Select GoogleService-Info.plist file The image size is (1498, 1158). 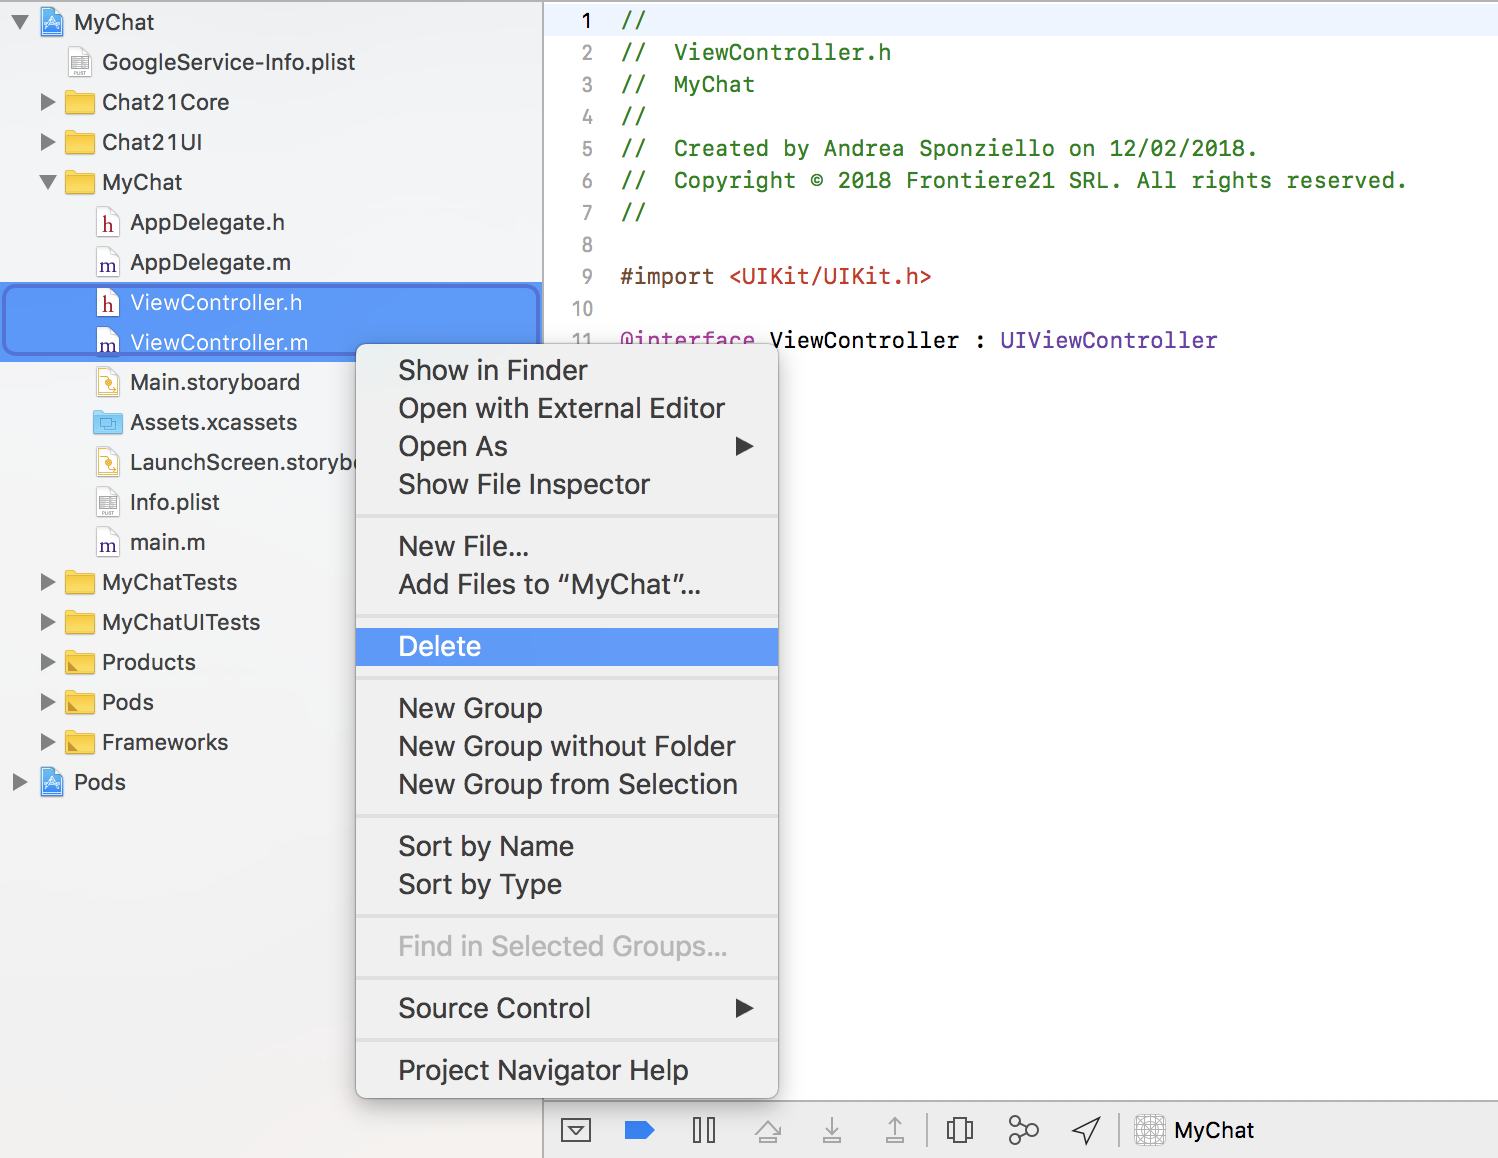228,62
